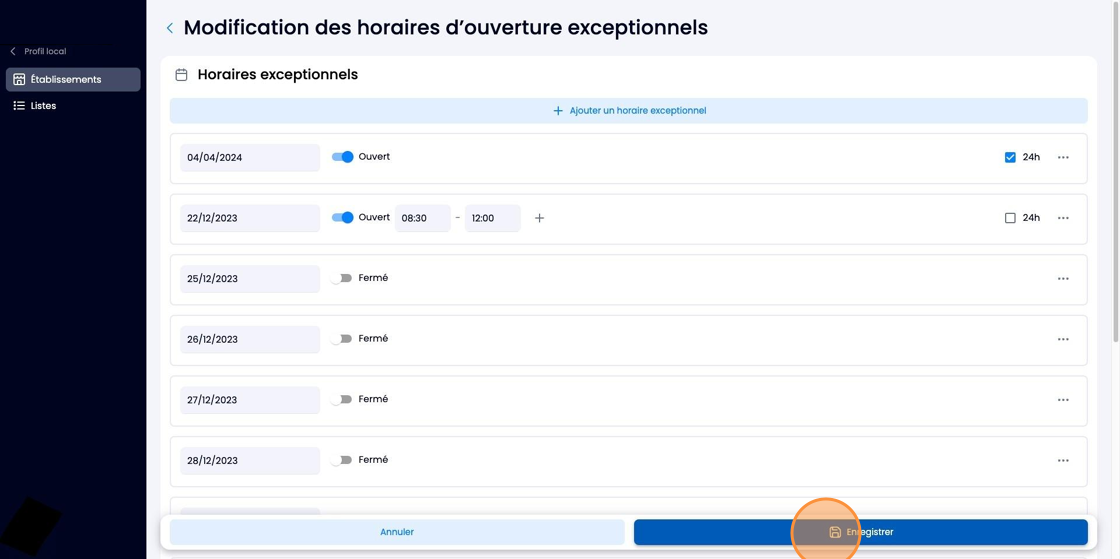Enable the Fermé switch for 25/12/2023

click(341, 278)
